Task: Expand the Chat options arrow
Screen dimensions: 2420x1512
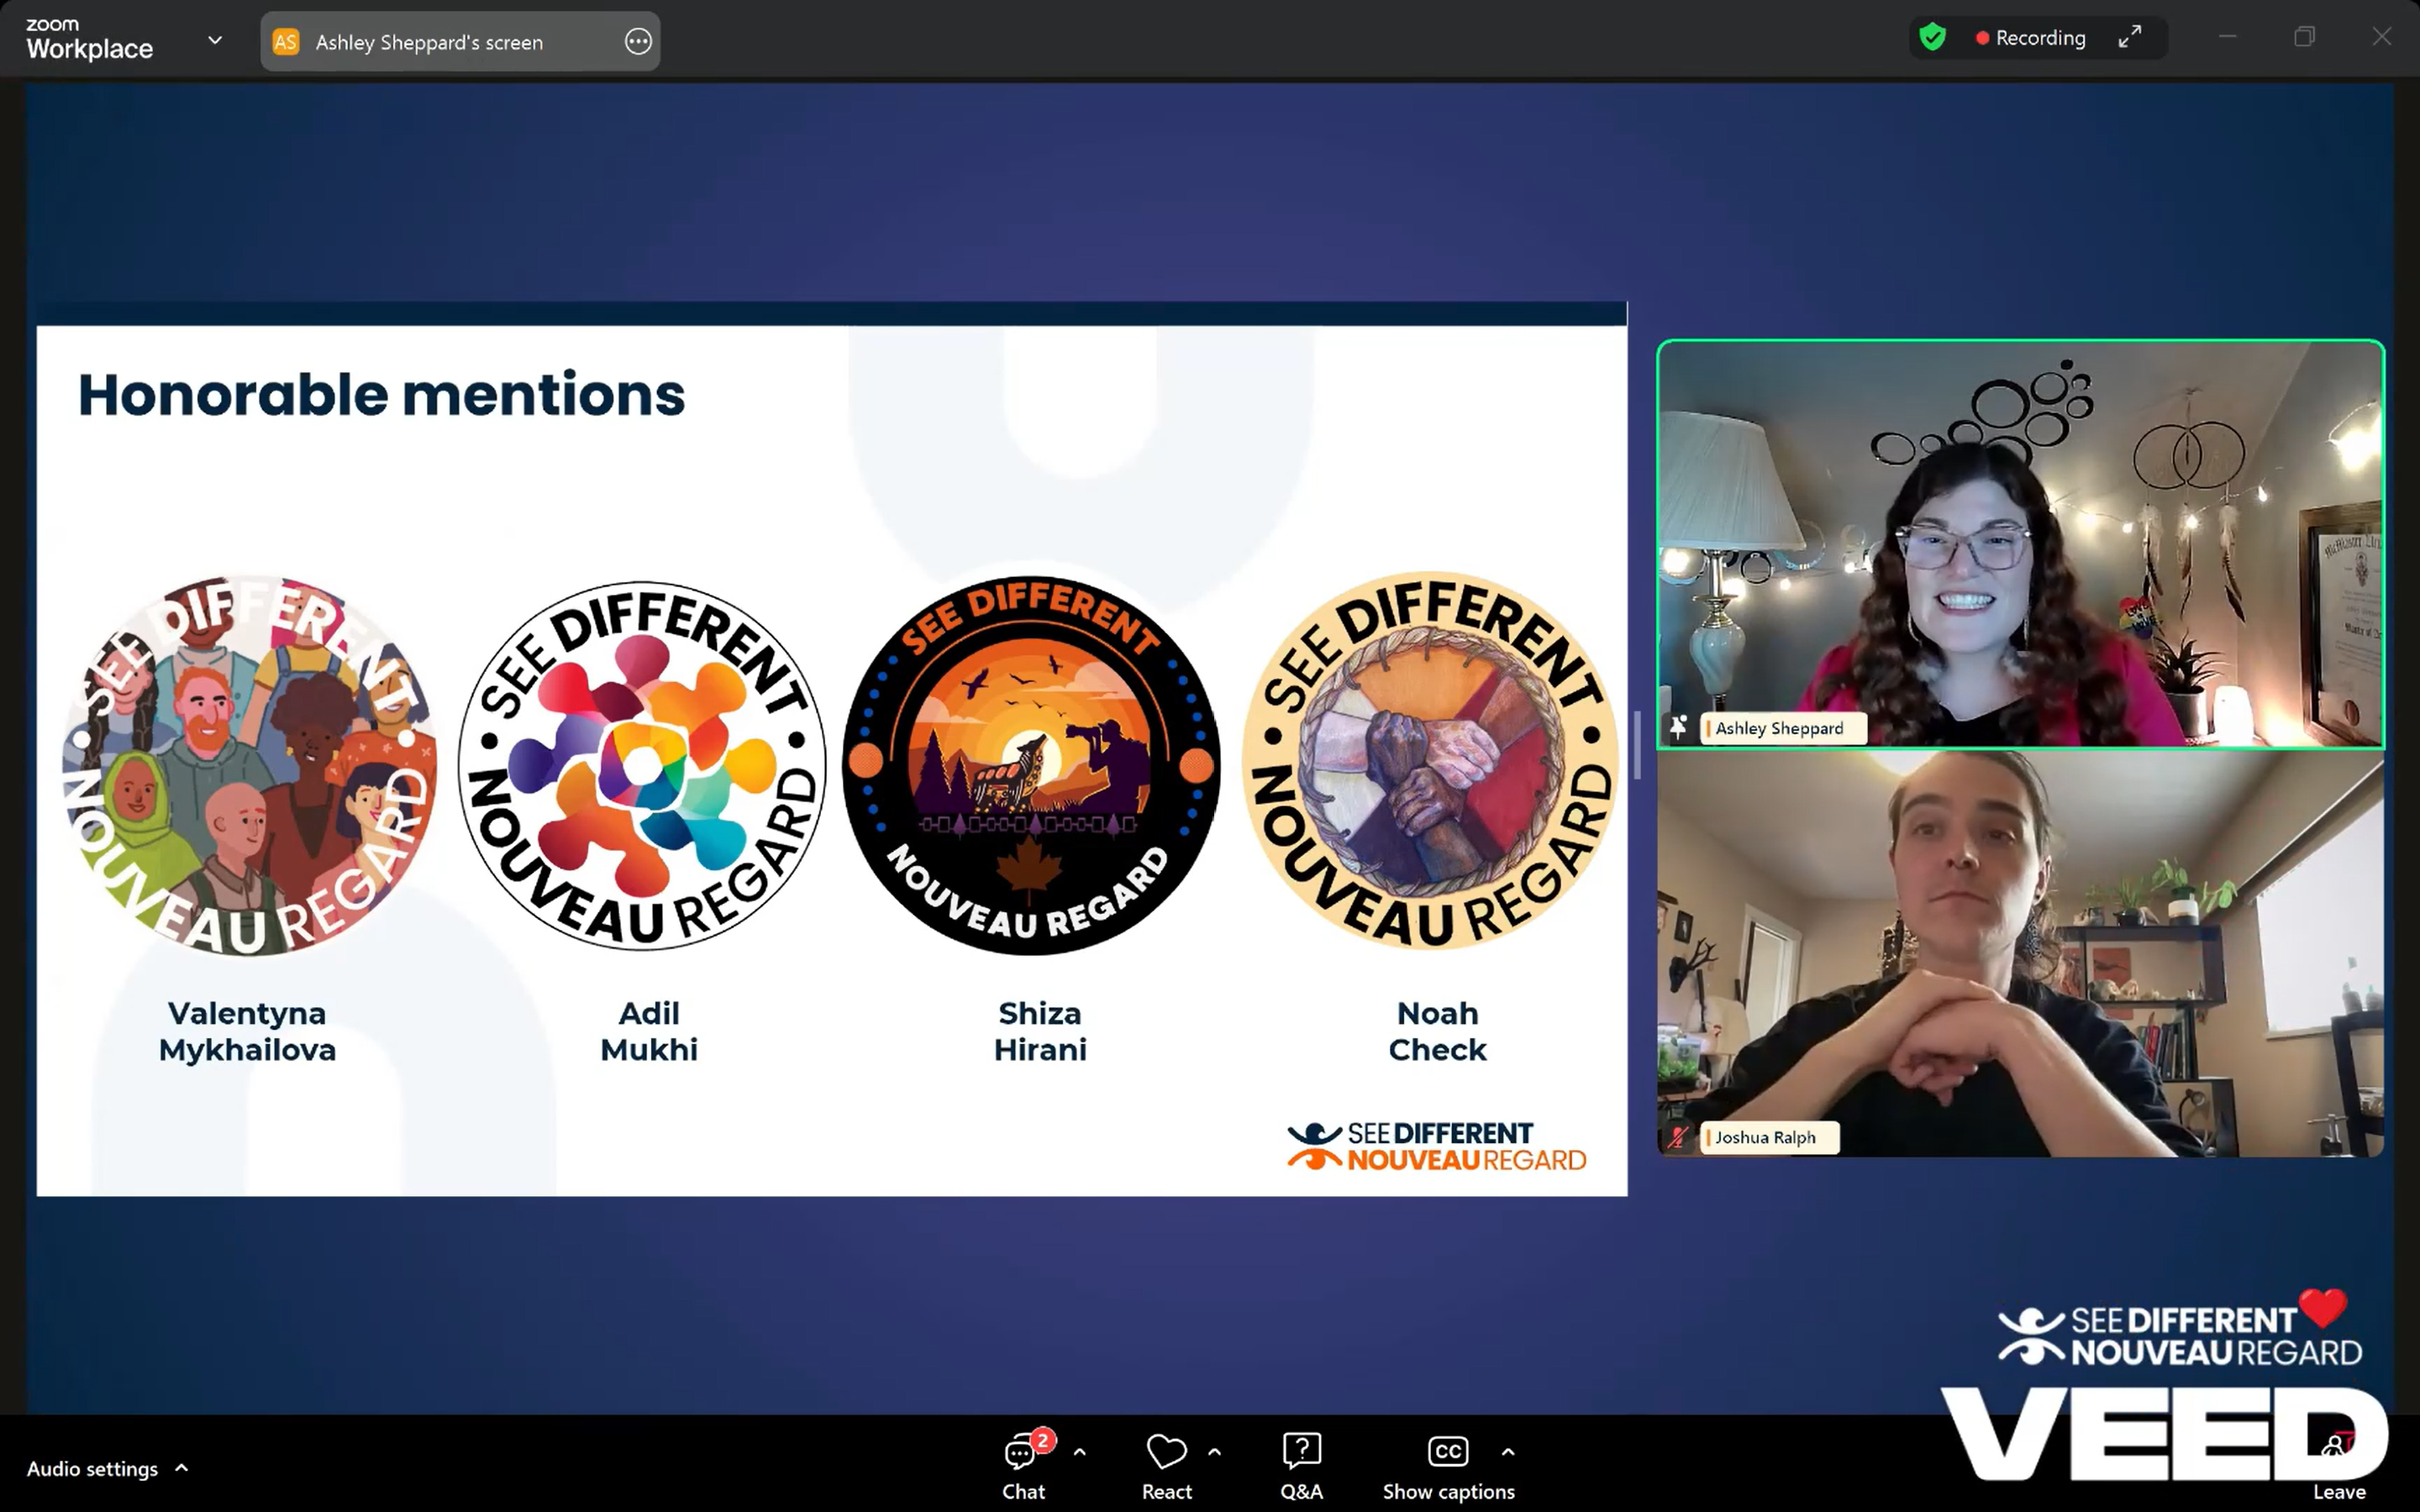Action: point(1080,1451)
